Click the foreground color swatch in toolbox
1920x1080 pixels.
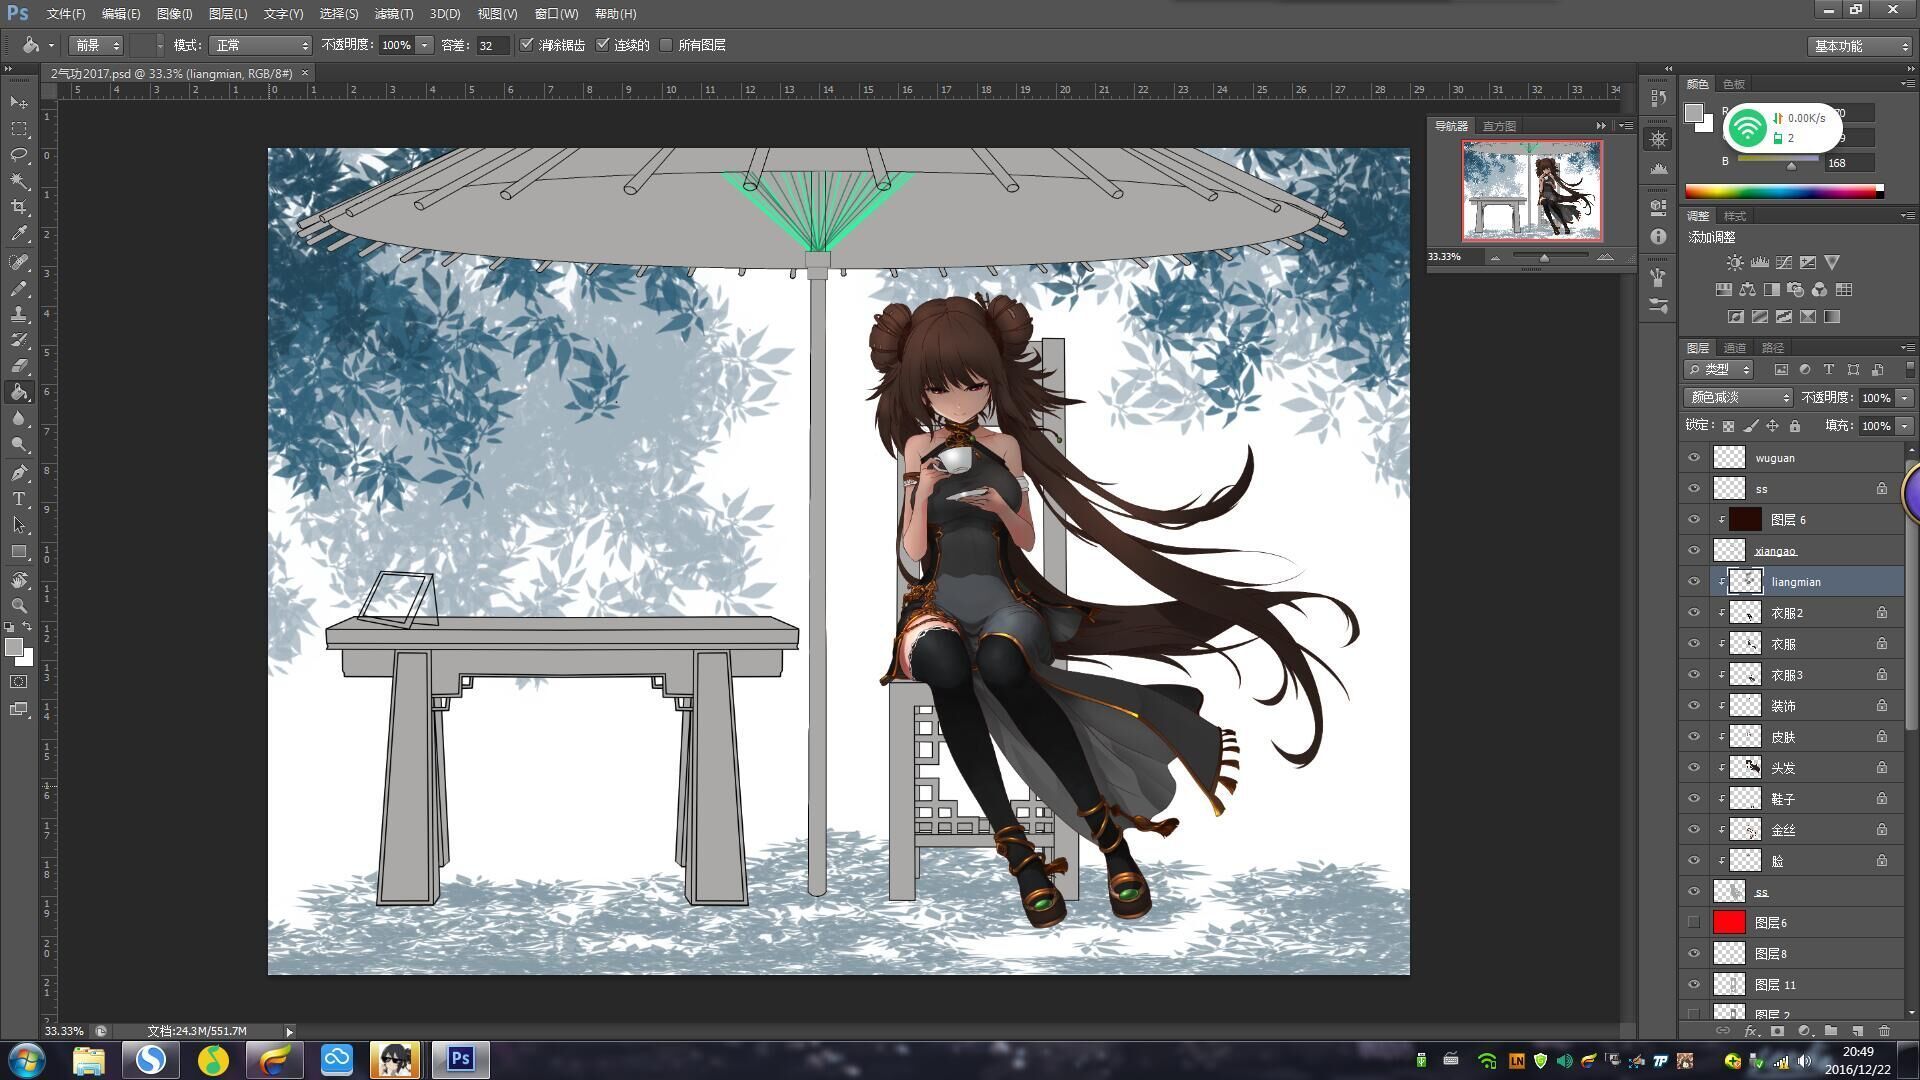14,648
